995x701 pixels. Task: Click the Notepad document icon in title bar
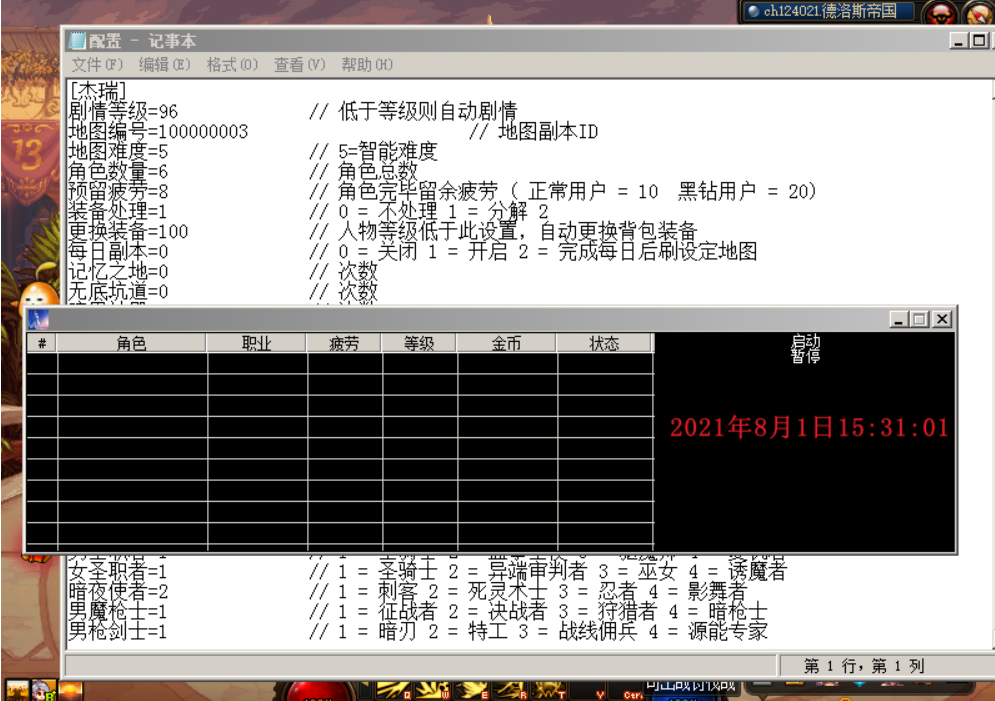pyautogui.click(x=77, y=41)
